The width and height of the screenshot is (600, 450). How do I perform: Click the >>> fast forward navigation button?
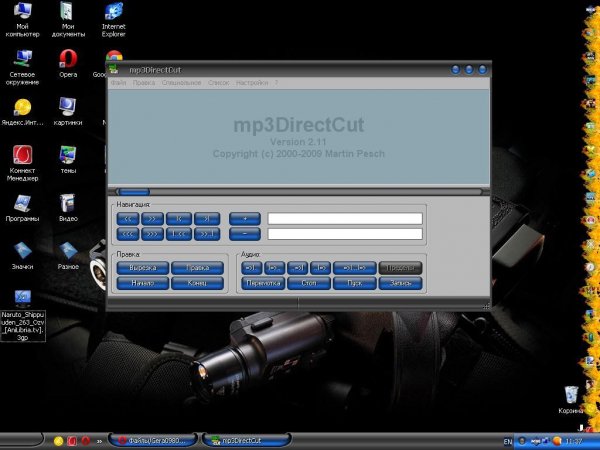point(152,234)
